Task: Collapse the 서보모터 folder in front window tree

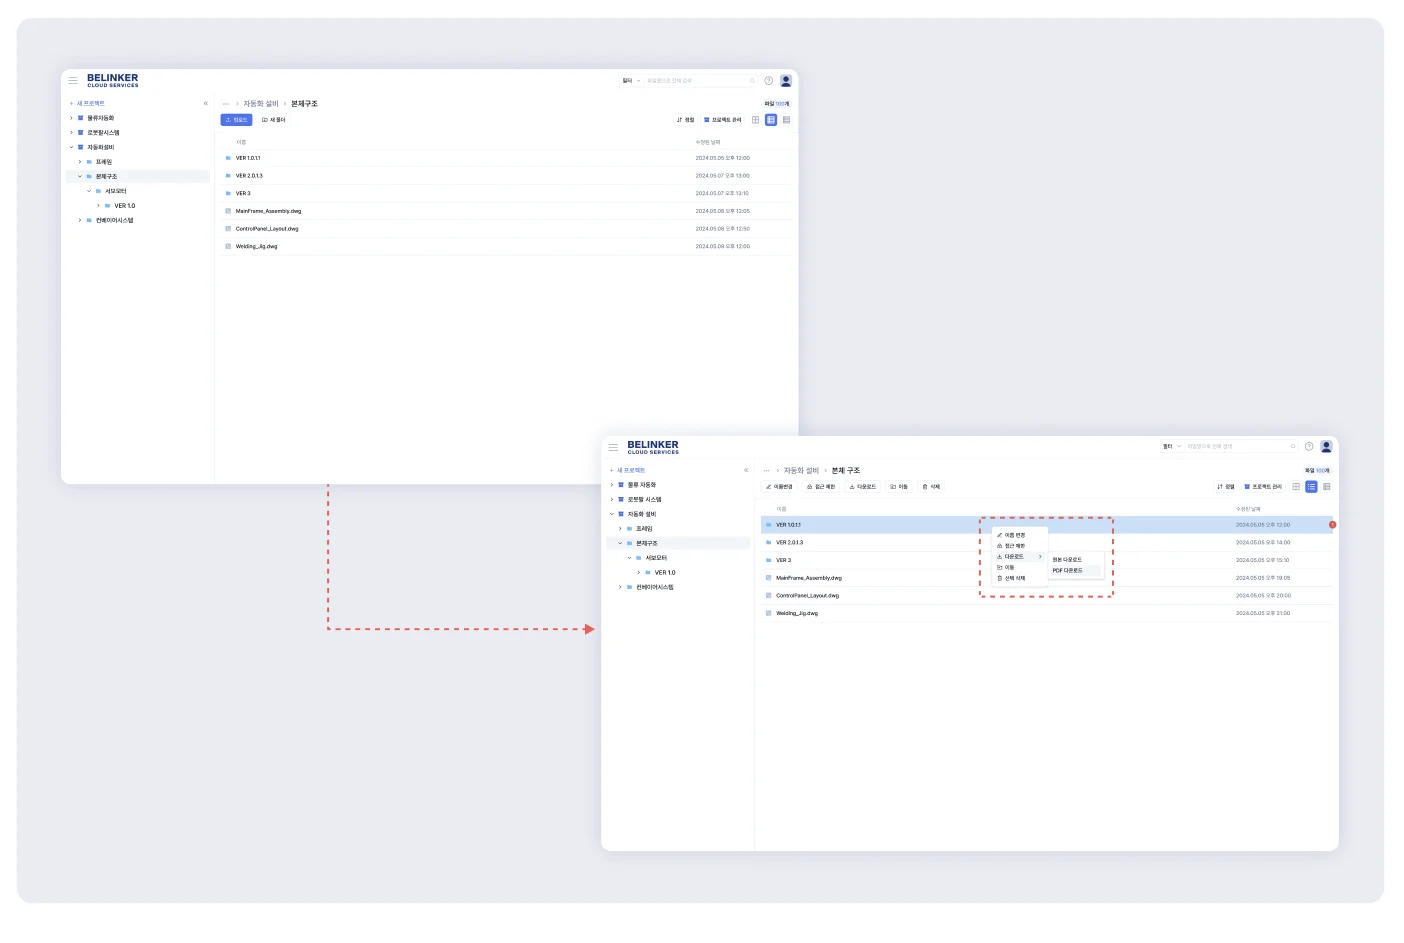Action: pos(629,558)
